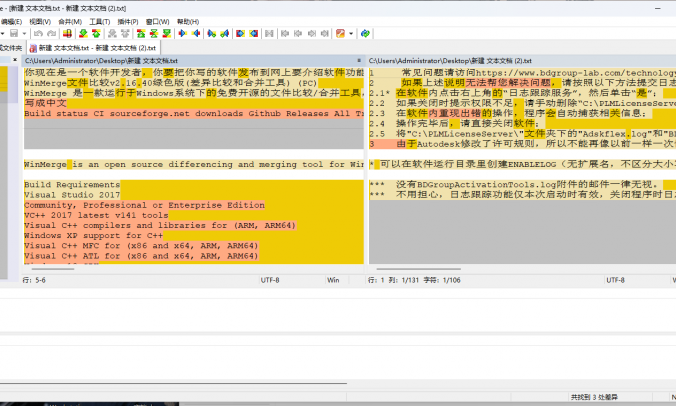
Task: Switch to 新建 文本文档.txt comparison tab
Action: coord(93,48)
